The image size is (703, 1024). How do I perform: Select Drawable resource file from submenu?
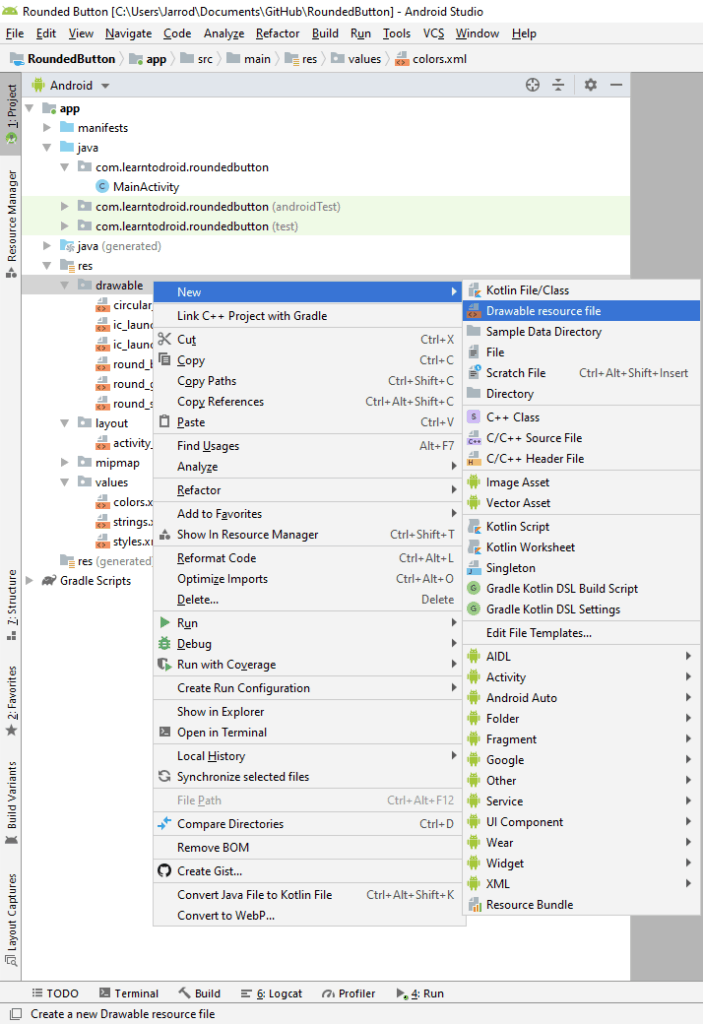click(543, 311)
